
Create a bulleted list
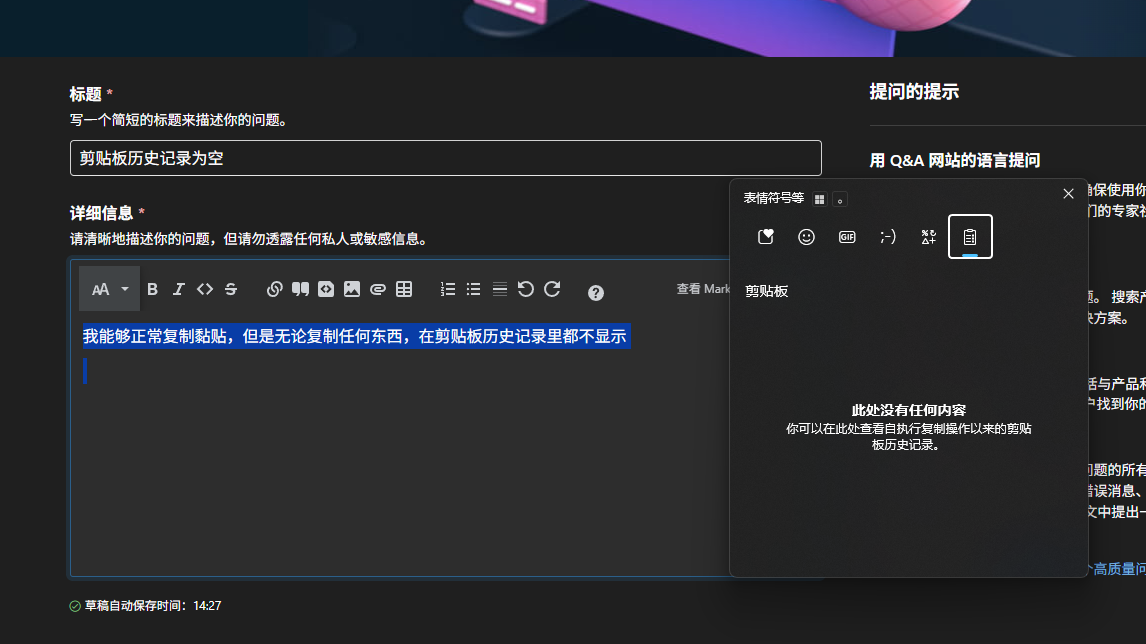[473, 289]
